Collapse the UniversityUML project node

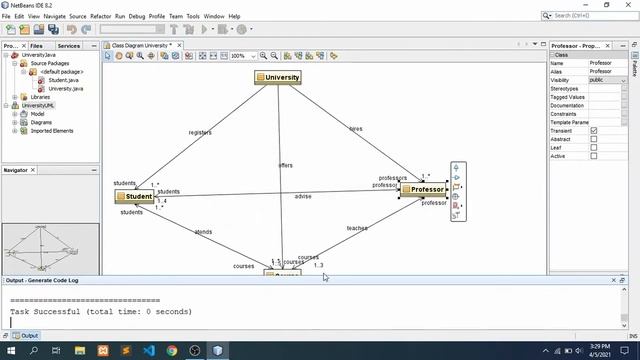pos(6,105)
